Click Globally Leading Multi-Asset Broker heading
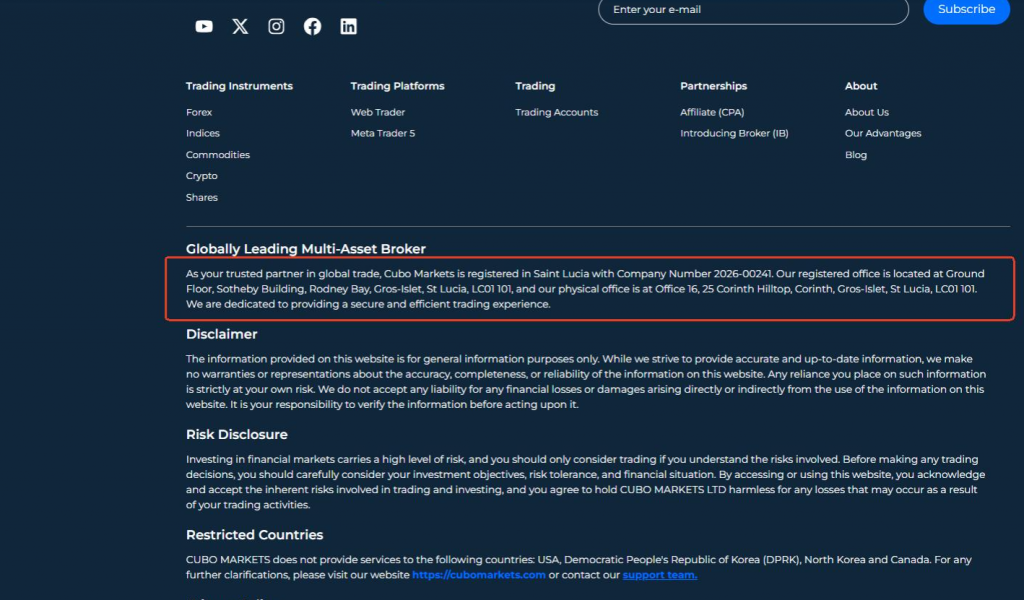 click(x=306, y=249)
